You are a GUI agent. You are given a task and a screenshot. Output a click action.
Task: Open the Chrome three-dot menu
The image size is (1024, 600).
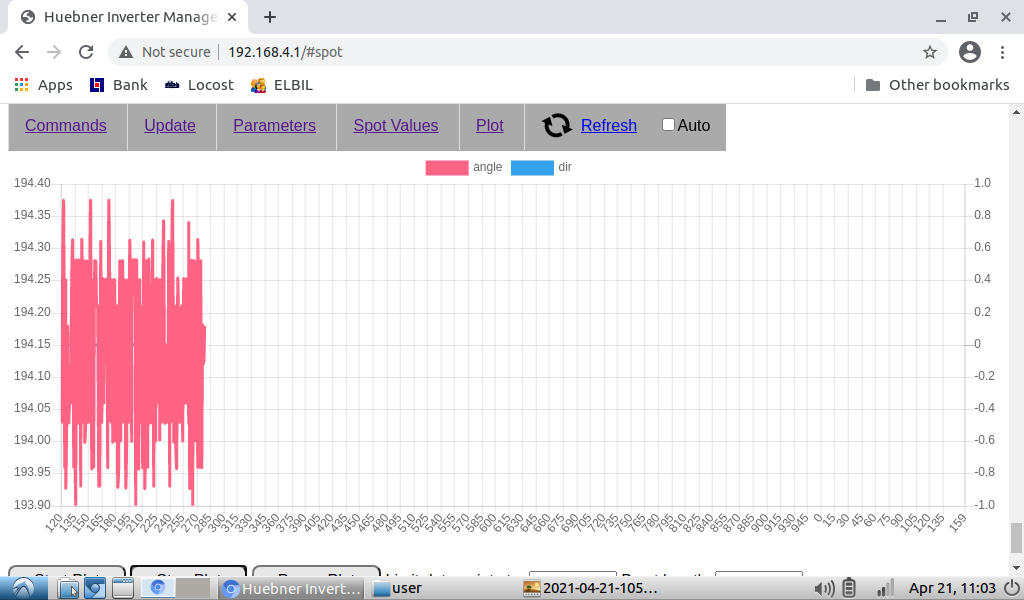click(x=1002, y=52)
